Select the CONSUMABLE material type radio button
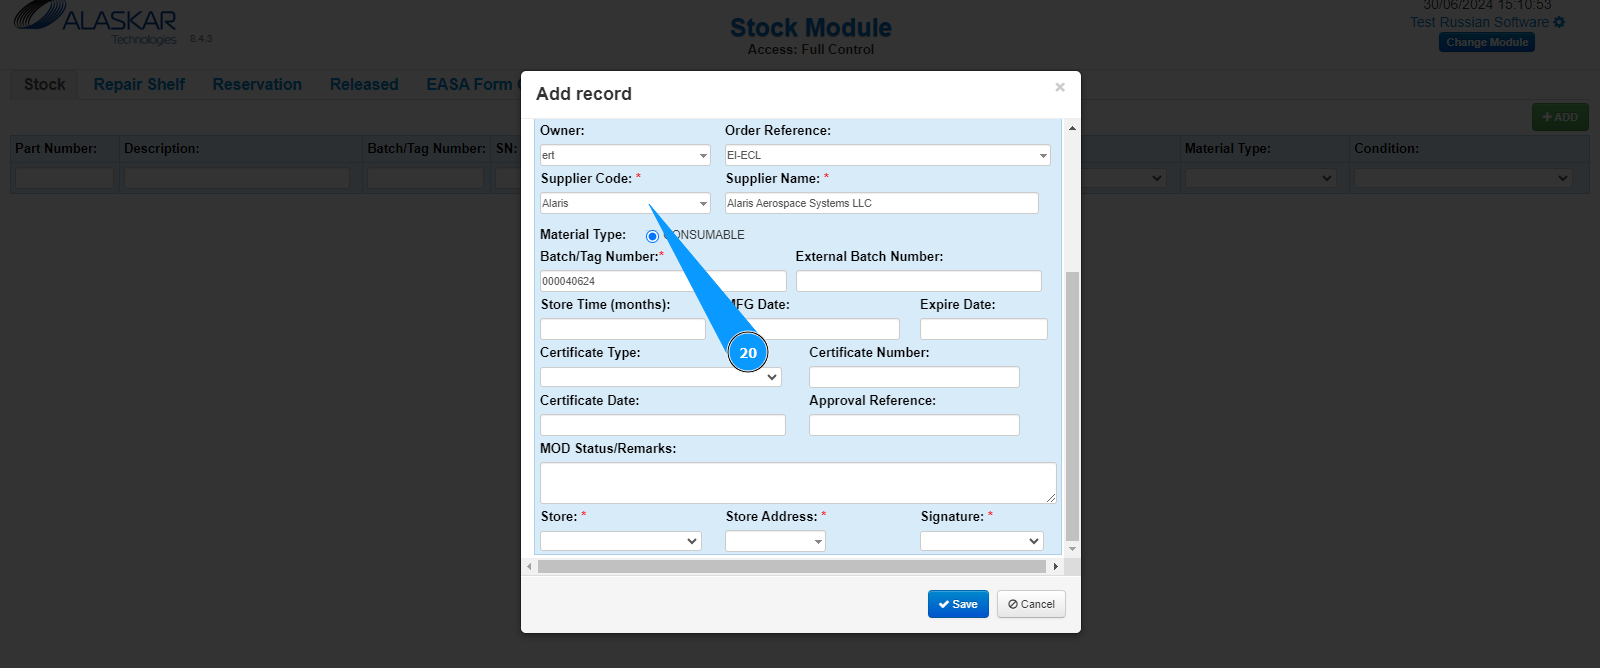The width and height of the screenshot is (1600, 668). [x=652, y=236]
